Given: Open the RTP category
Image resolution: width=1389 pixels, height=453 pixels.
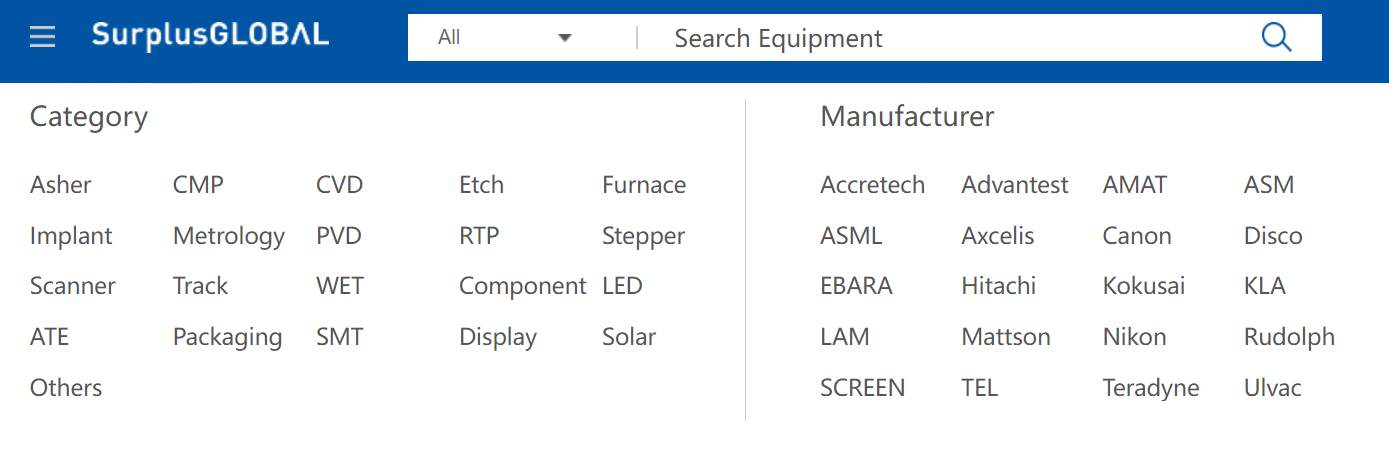Looking at the screenshot, I should [479, 236].
